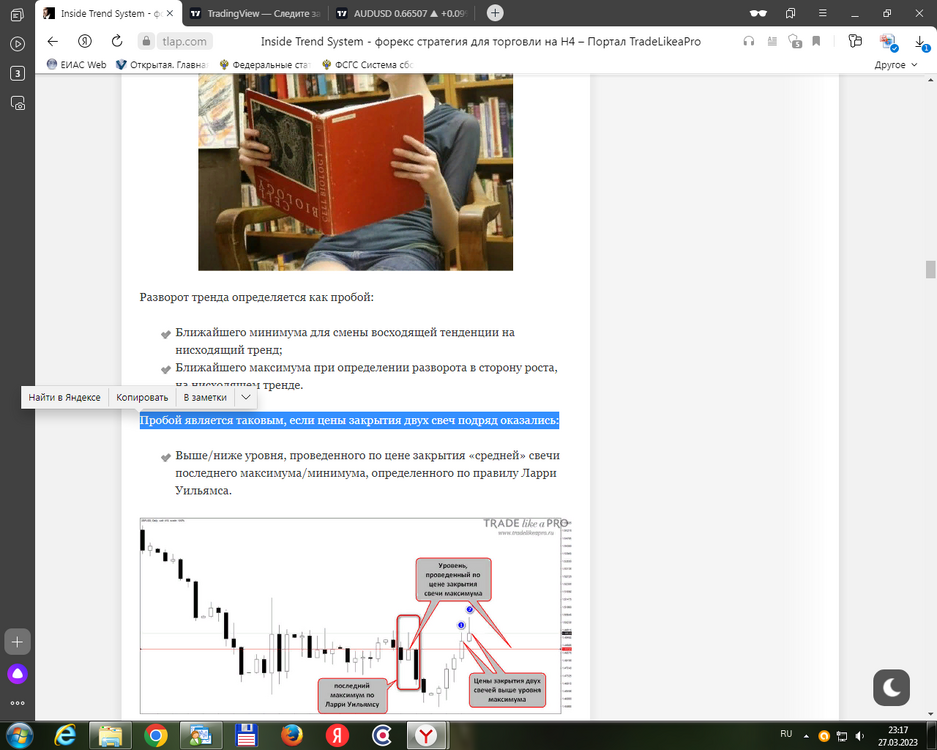Screen dimensions: 937x750
Task: Click the bullet text starting Ближайшего минимума
Action: tap(345, 341)
